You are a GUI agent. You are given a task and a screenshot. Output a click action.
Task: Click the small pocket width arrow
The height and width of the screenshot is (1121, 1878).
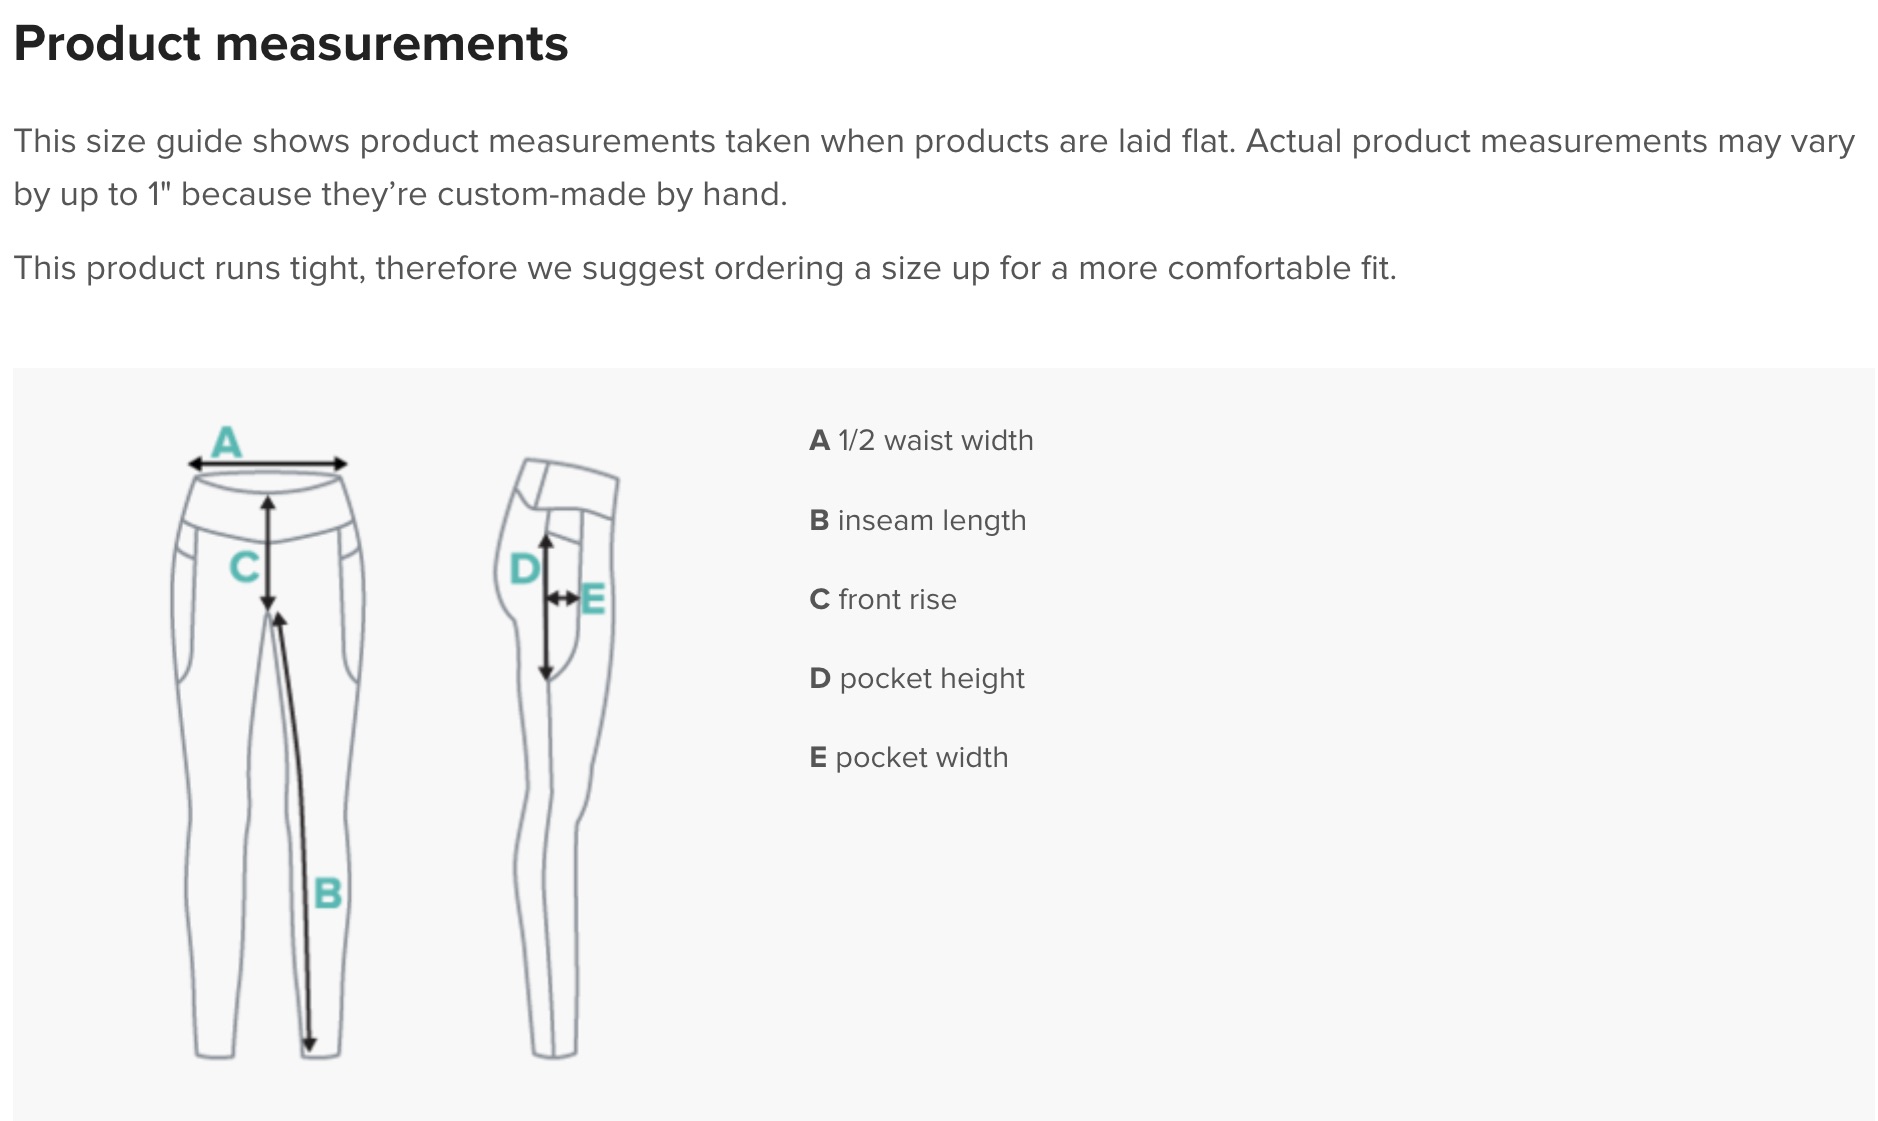563,598
